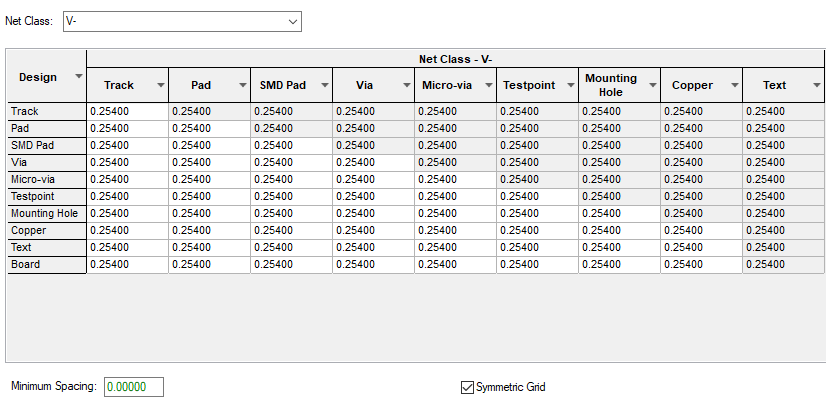Screen dimensions: 826x400
Task: Click the Mounting Hole column dropdown arrow
Action: click(x=652, y=86)
